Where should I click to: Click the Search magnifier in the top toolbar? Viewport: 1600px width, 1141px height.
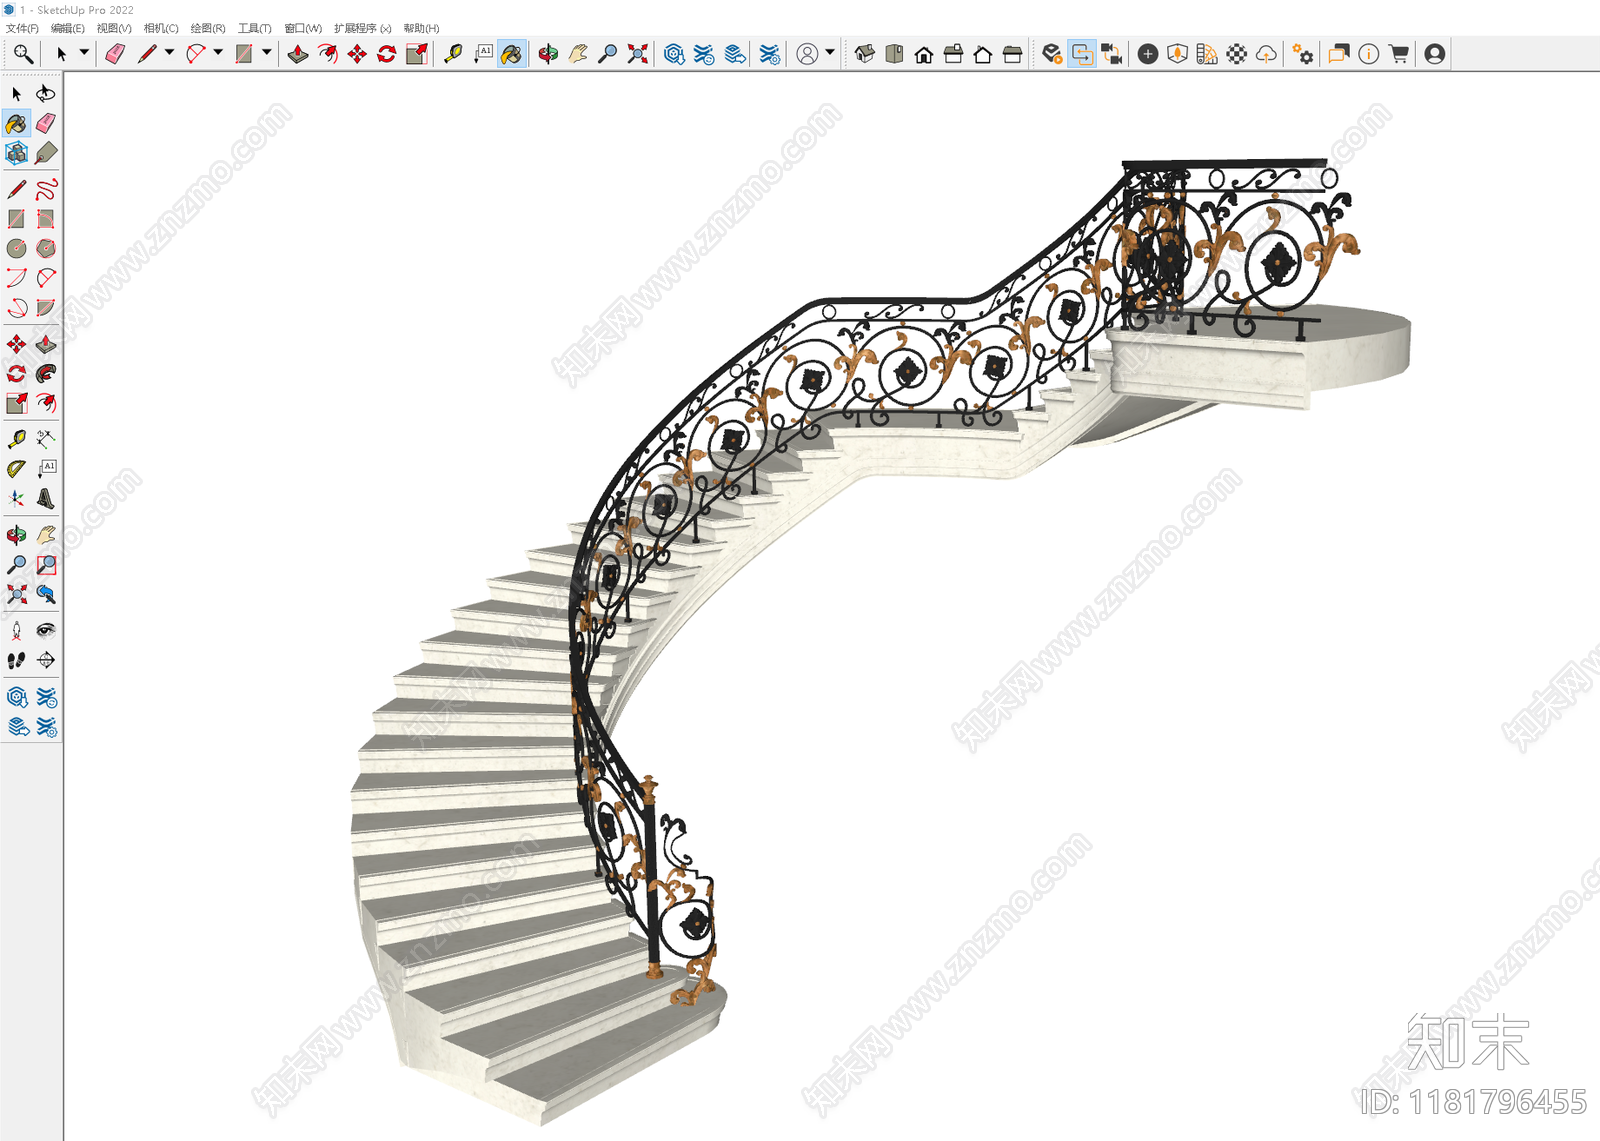click(x=23, y=54)
